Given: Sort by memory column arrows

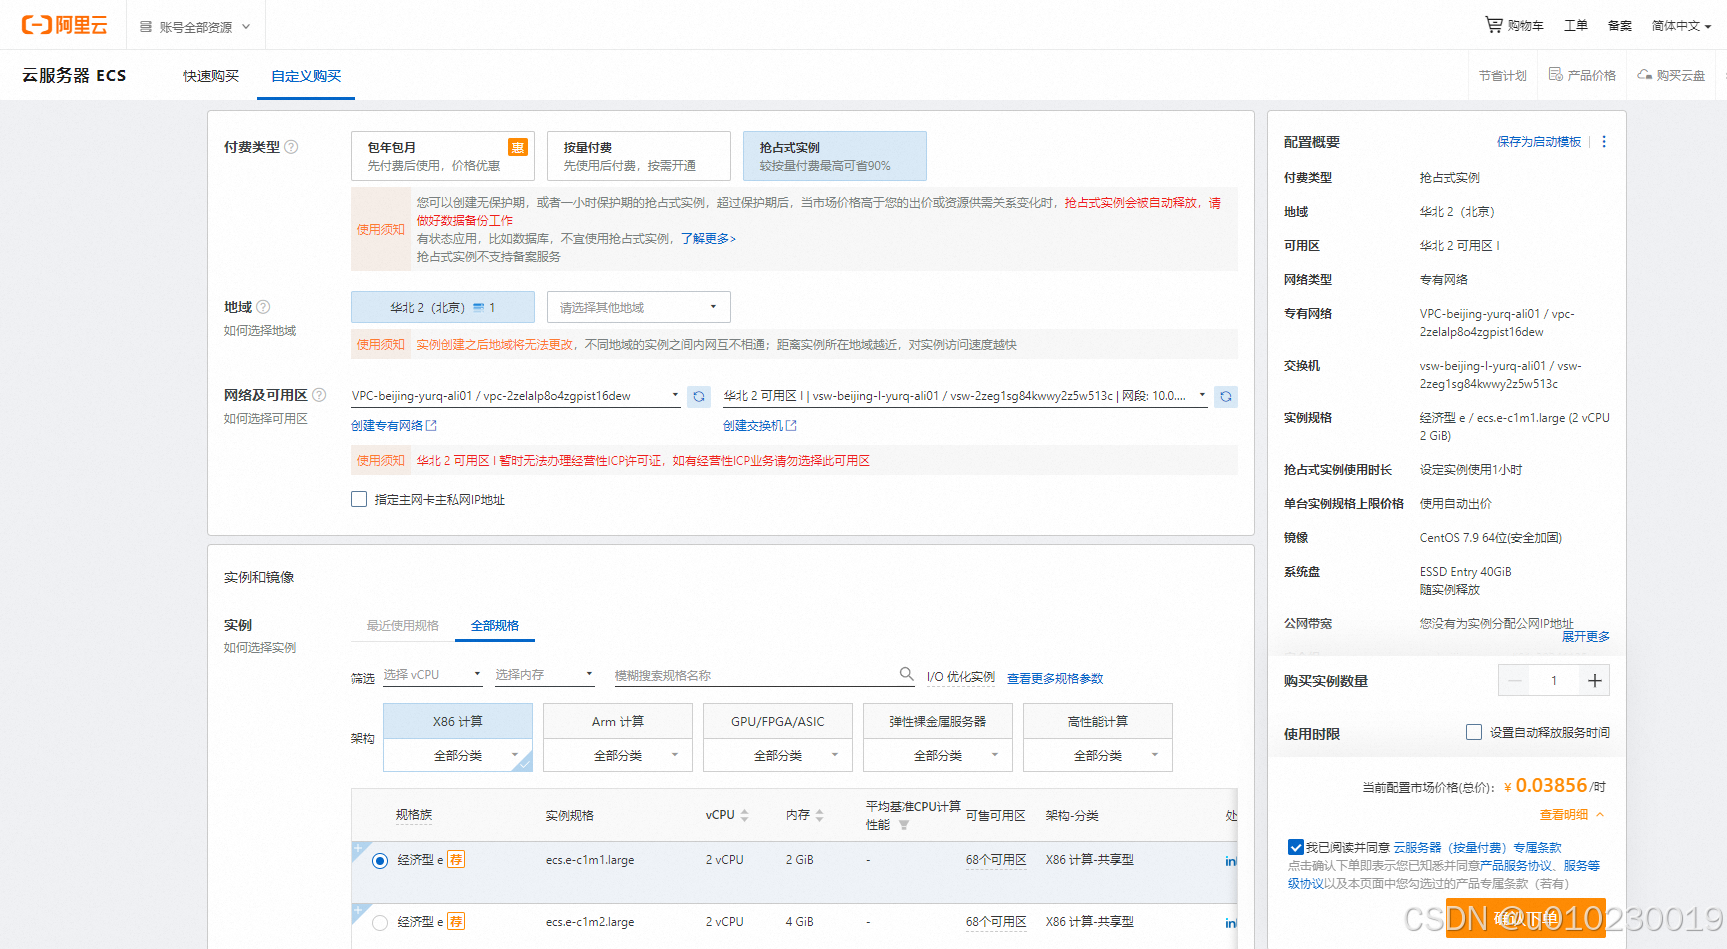Looking at the screenshot, I should [x=820, y=816].
